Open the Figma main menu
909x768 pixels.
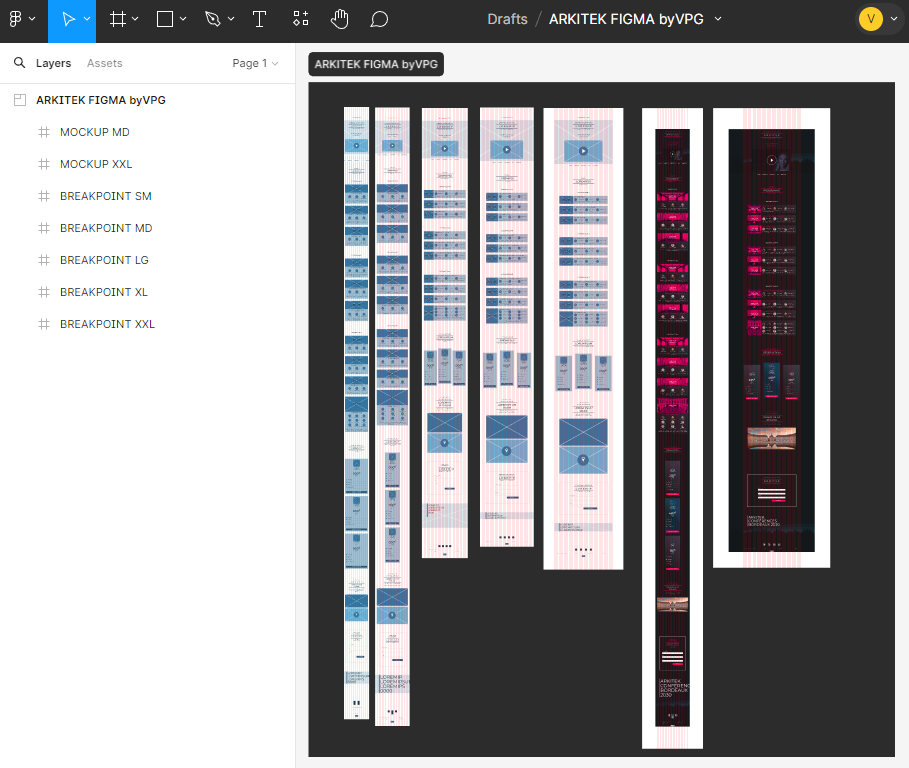tap(21, 19)
